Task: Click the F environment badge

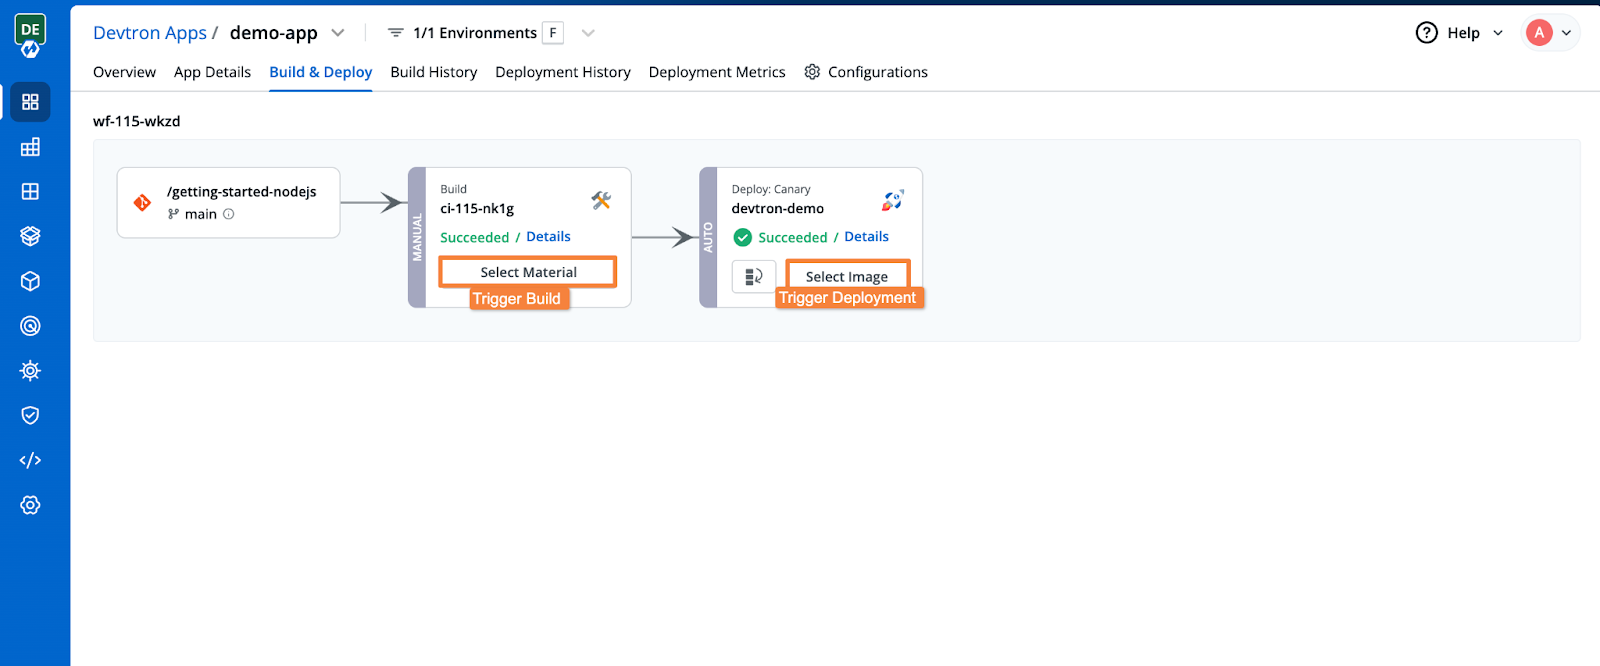Action: [x=553, y=33]
